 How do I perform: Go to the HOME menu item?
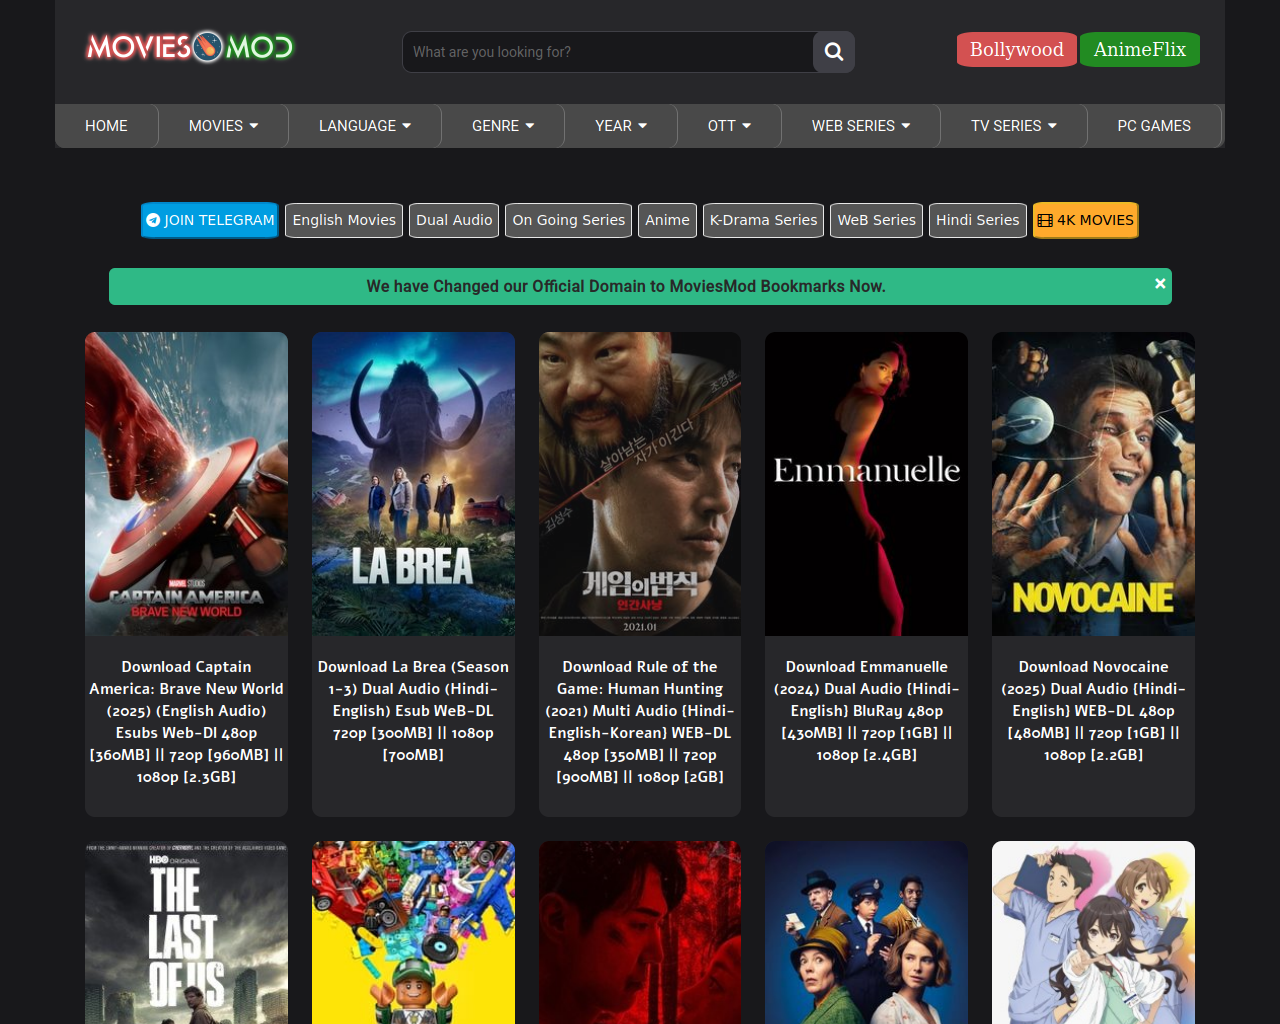pyautogui.click(x=106, y=126)
